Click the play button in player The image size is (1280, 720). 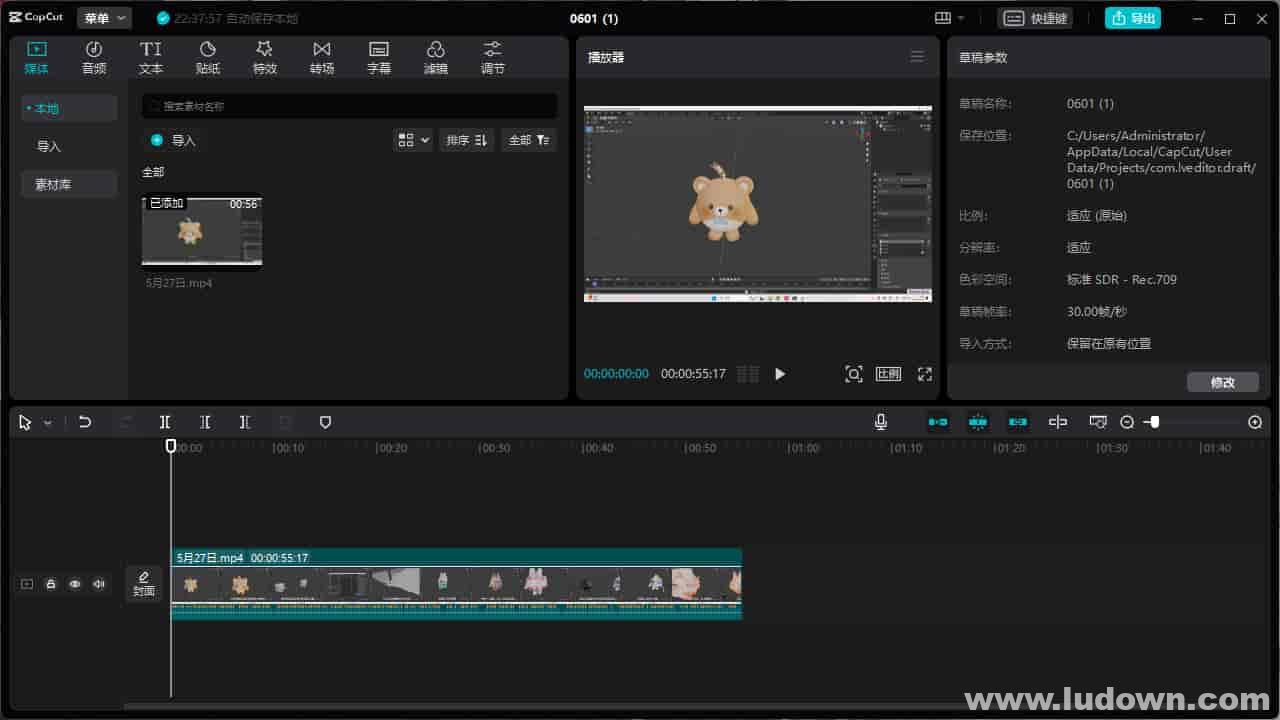coord(780,374)
